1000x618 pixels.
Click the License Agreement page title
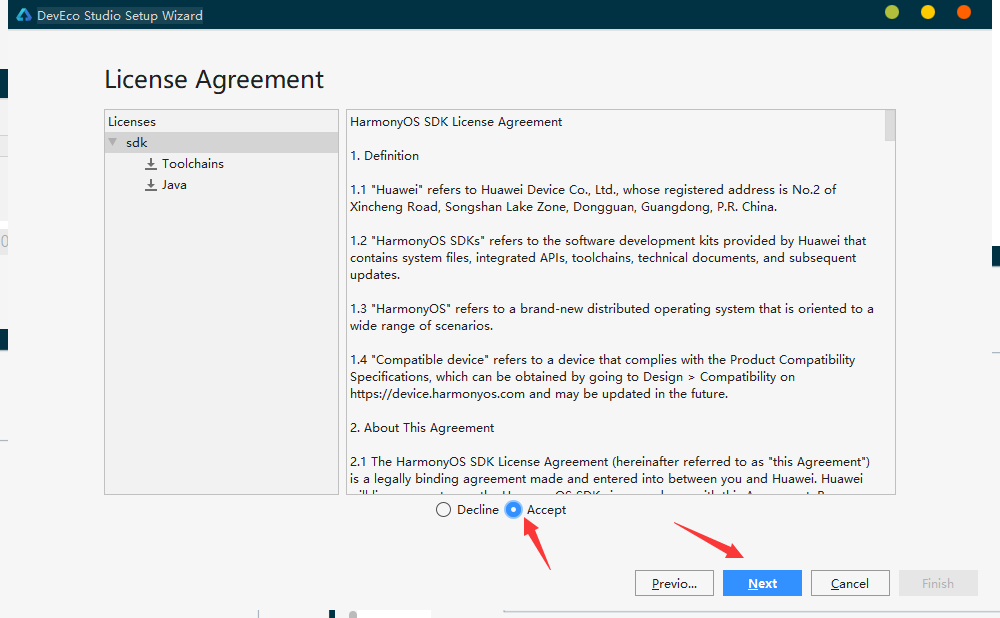(x=214, y=80)
